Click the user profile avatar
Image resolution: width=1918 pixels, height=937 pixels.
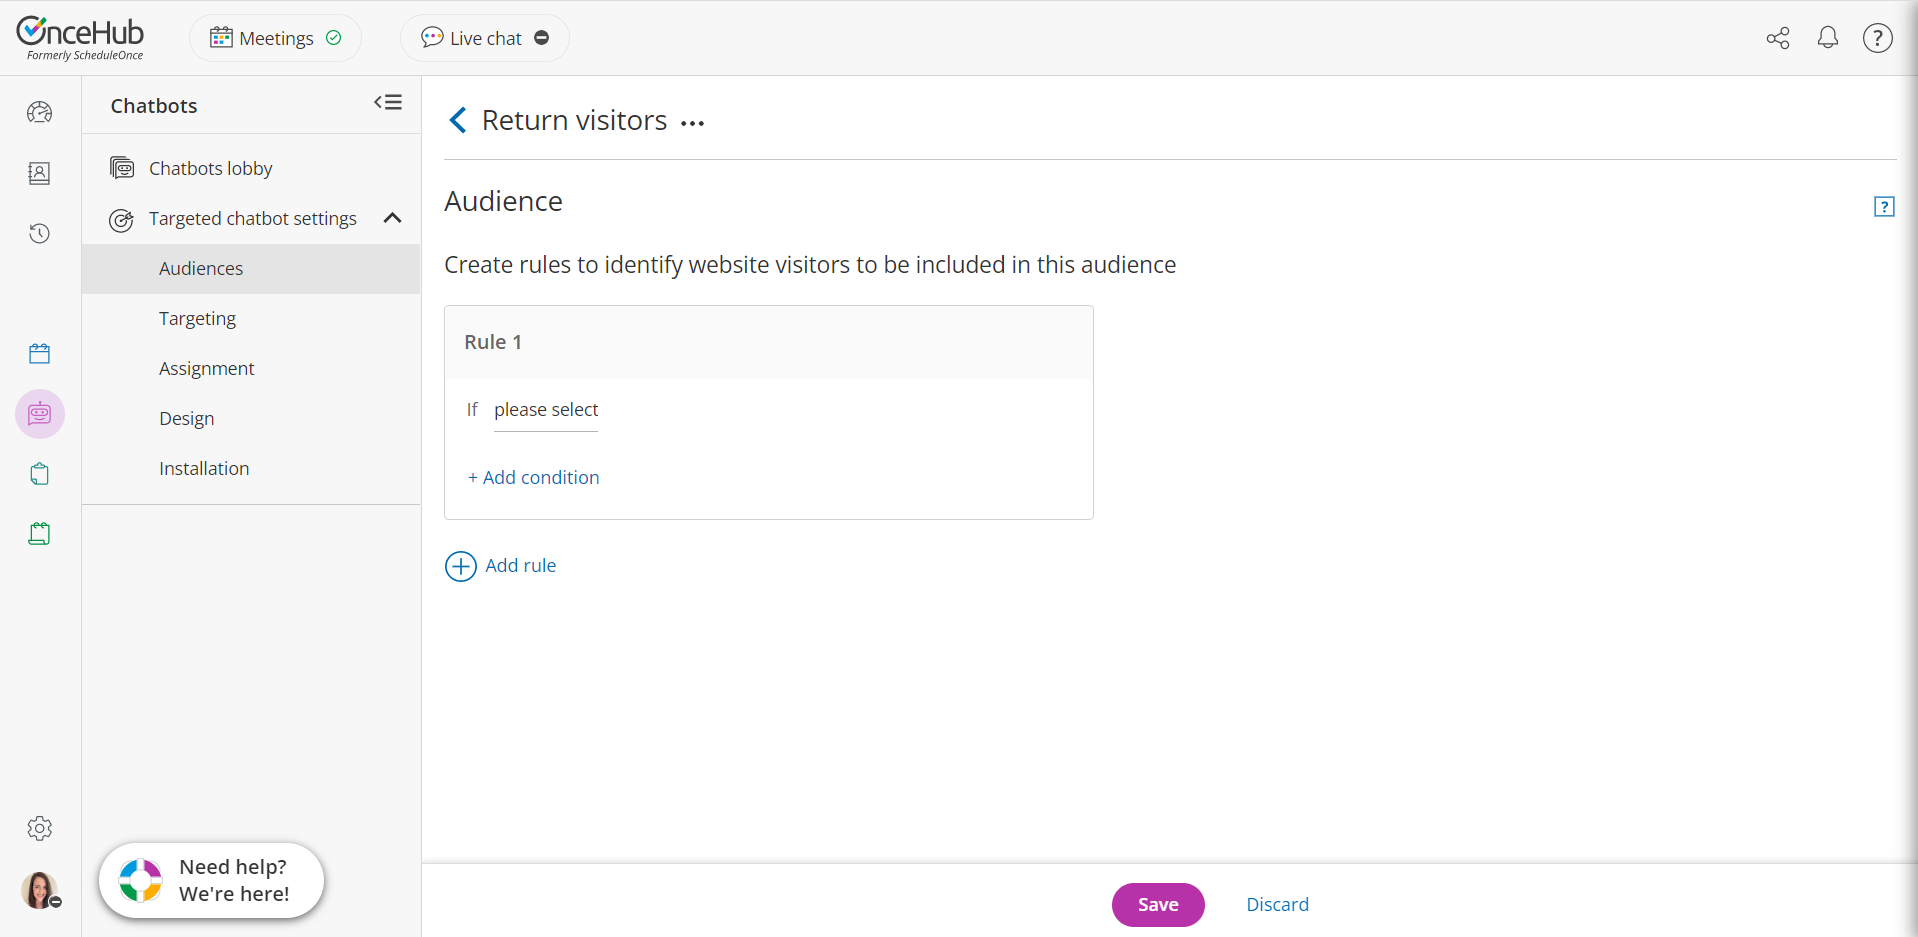click(39, 889)
